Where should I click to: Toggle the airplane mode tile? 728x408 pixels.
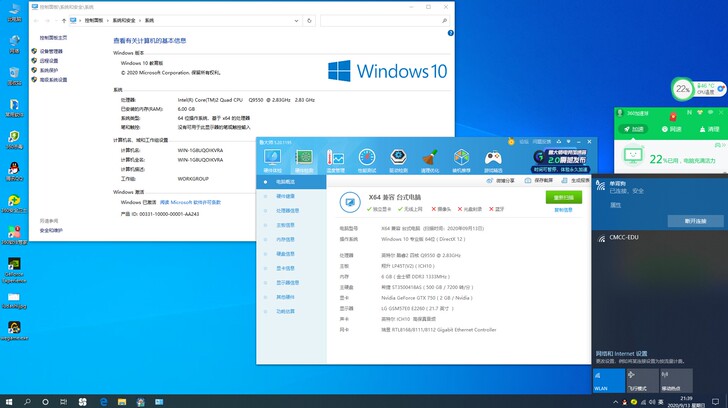point(643,381)
